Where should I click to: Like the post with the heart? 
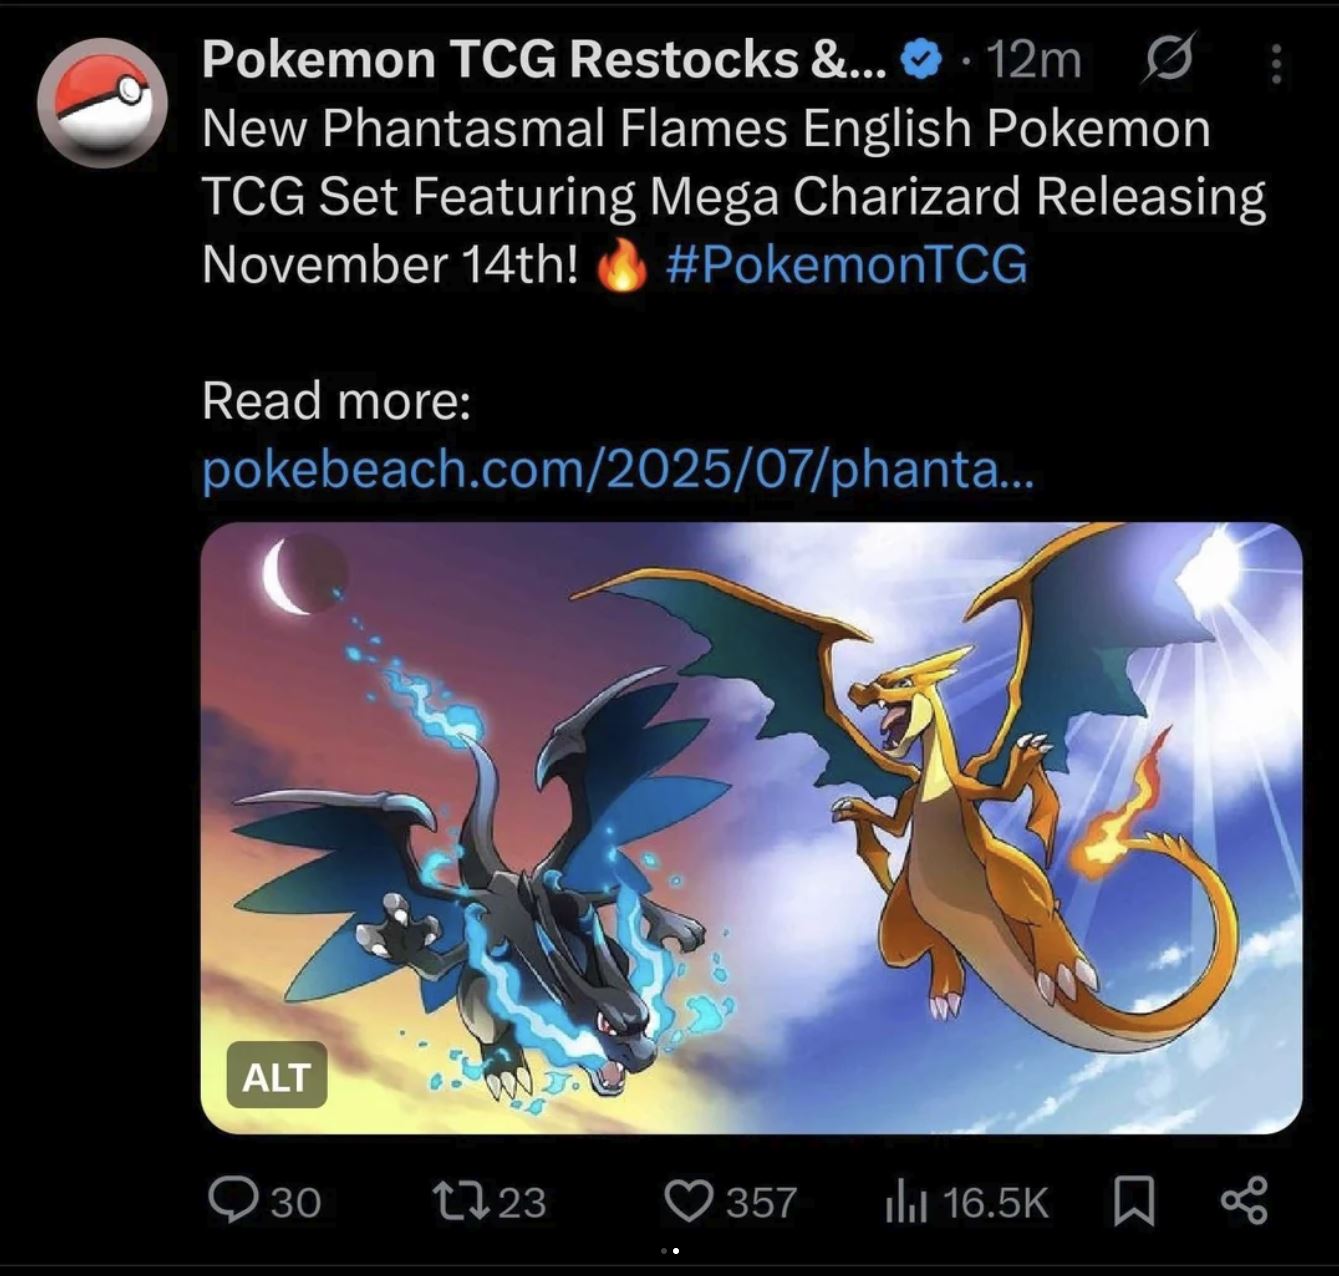[x=689, y=1200]
